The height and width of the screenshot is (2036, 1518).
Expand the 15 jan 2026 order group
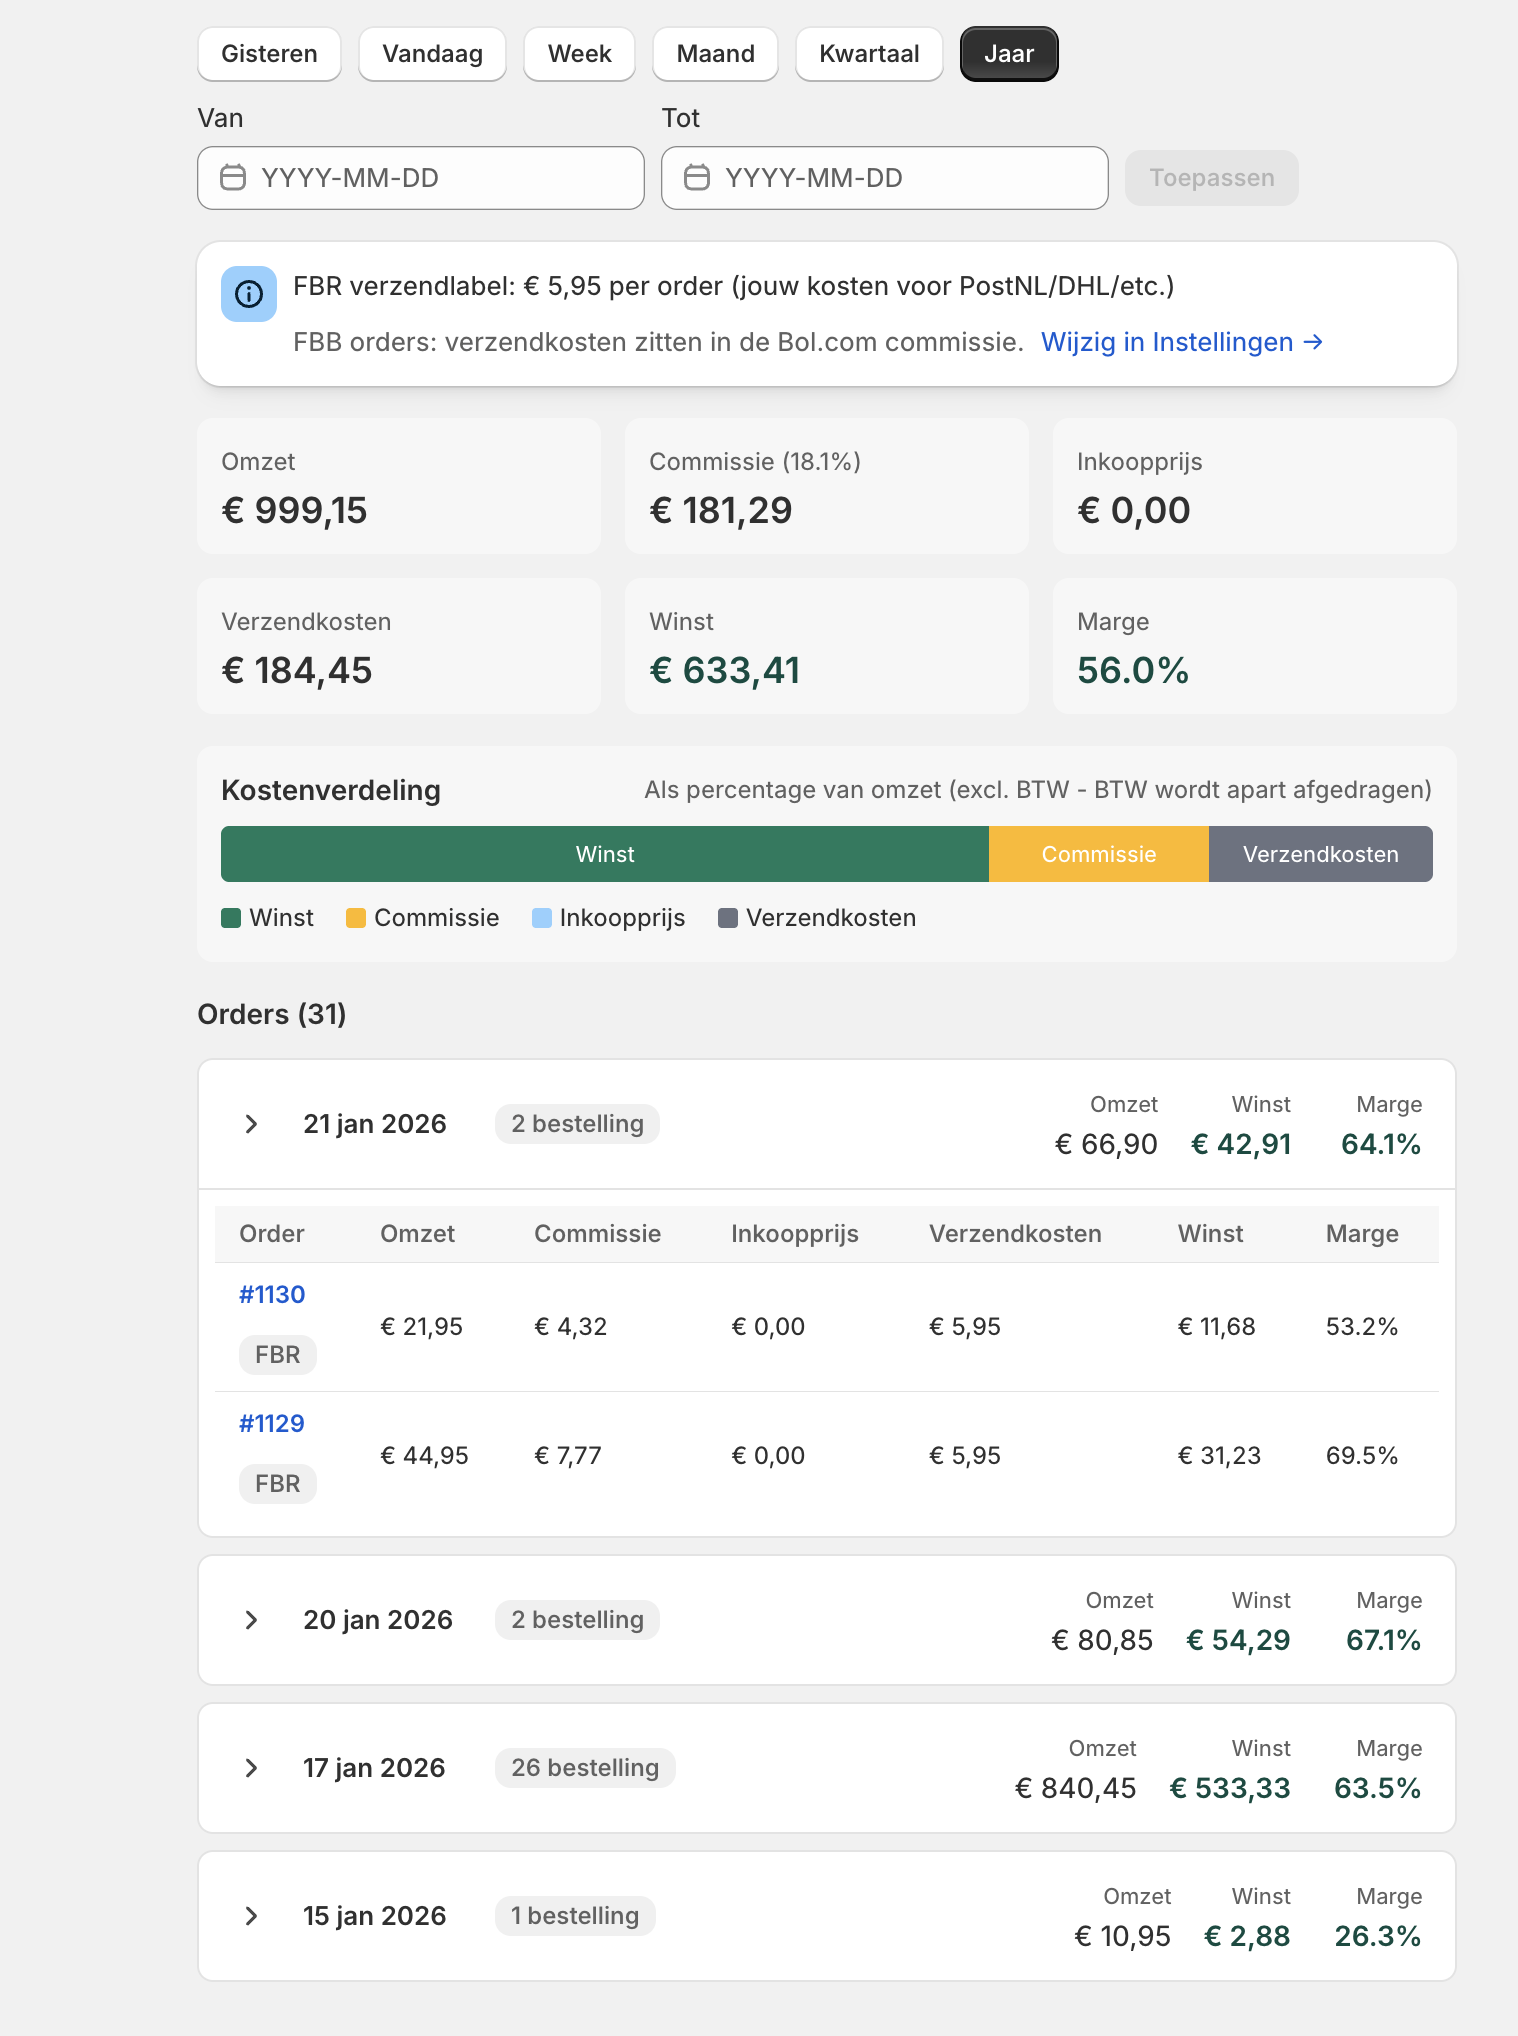pyautogui.click(x=252, y=1916)
